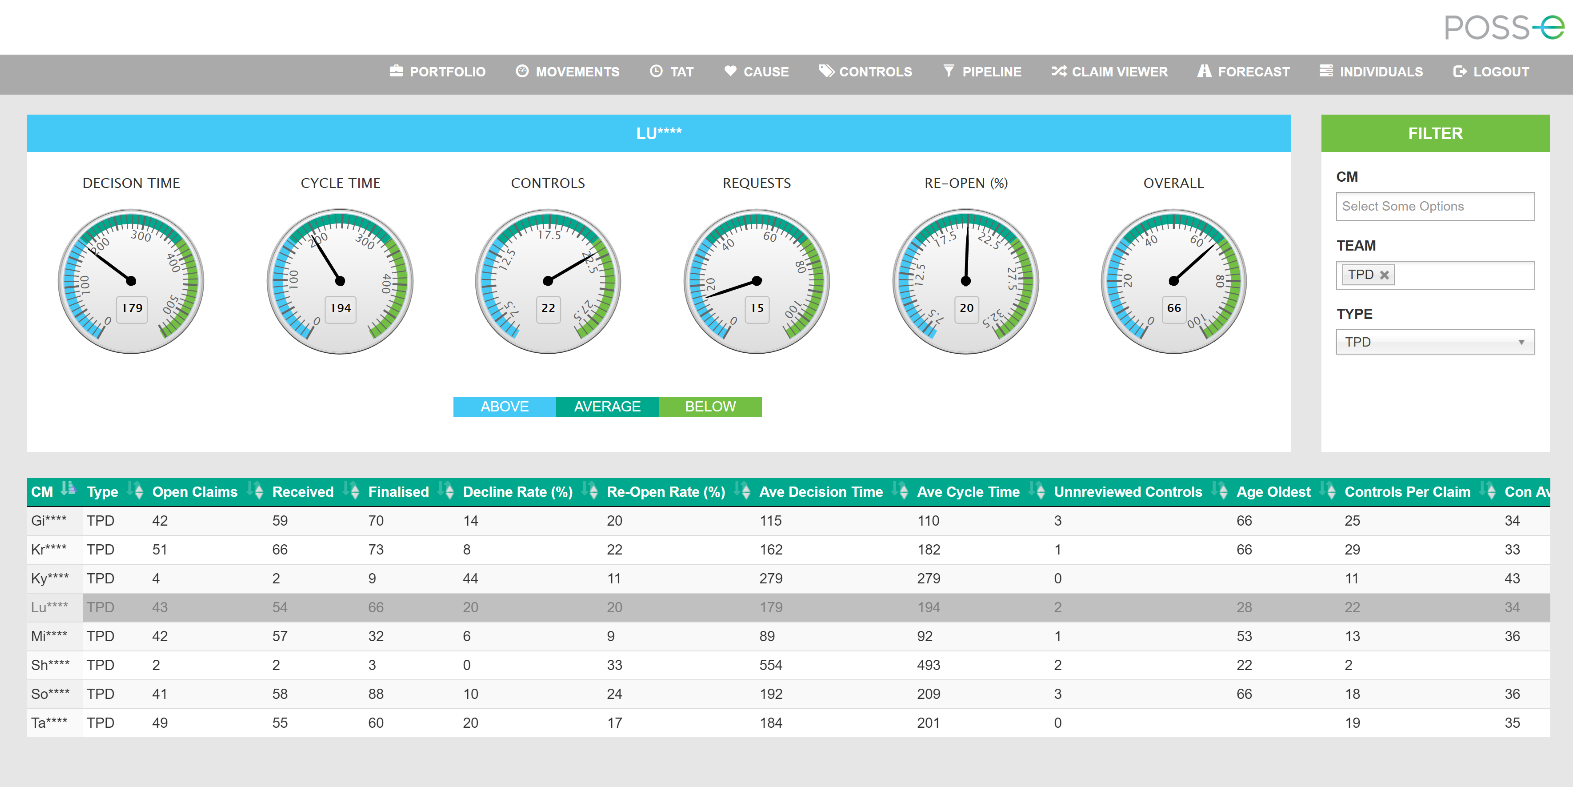Viewport: 1573px width, 787px height.
Task: Click the Pipeline filter funnel icon
Action: (x=949, y=71)
